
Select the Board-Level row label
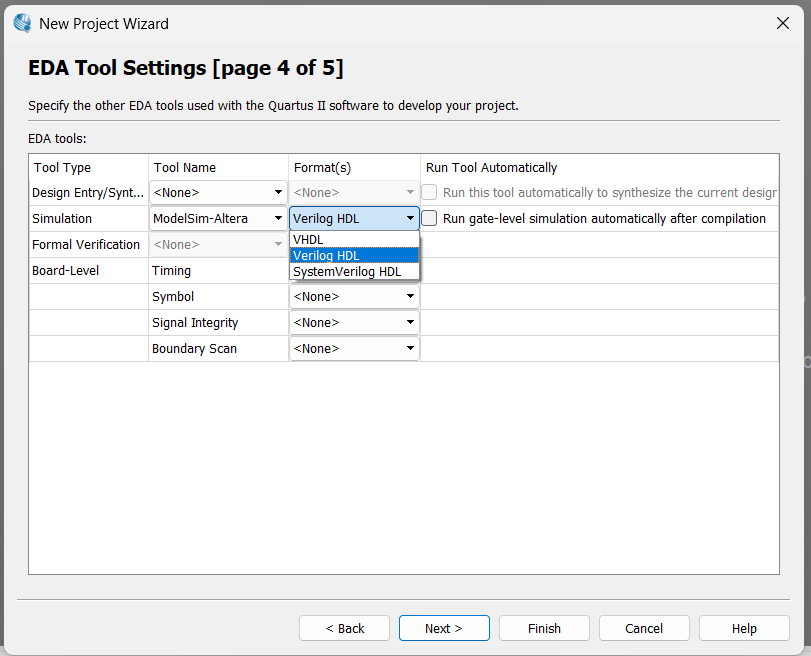[x=65, y=271]
